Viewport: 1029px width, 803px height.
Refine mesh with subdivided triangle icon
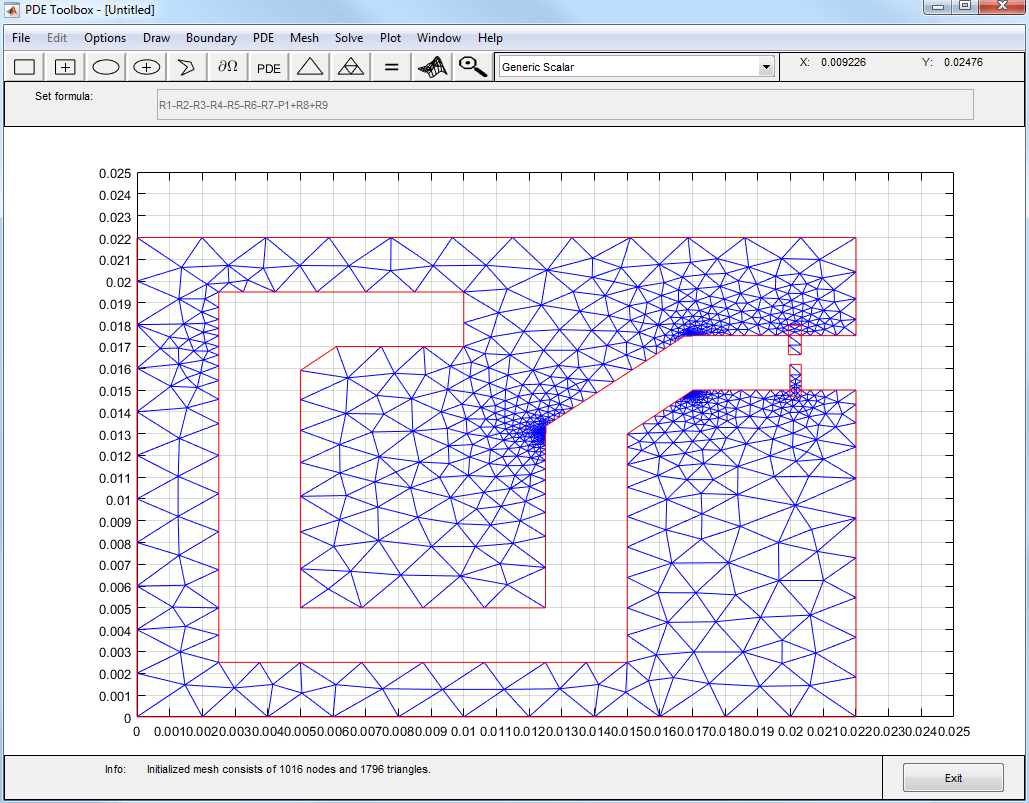pyautogui.click(x=350, y=67)
